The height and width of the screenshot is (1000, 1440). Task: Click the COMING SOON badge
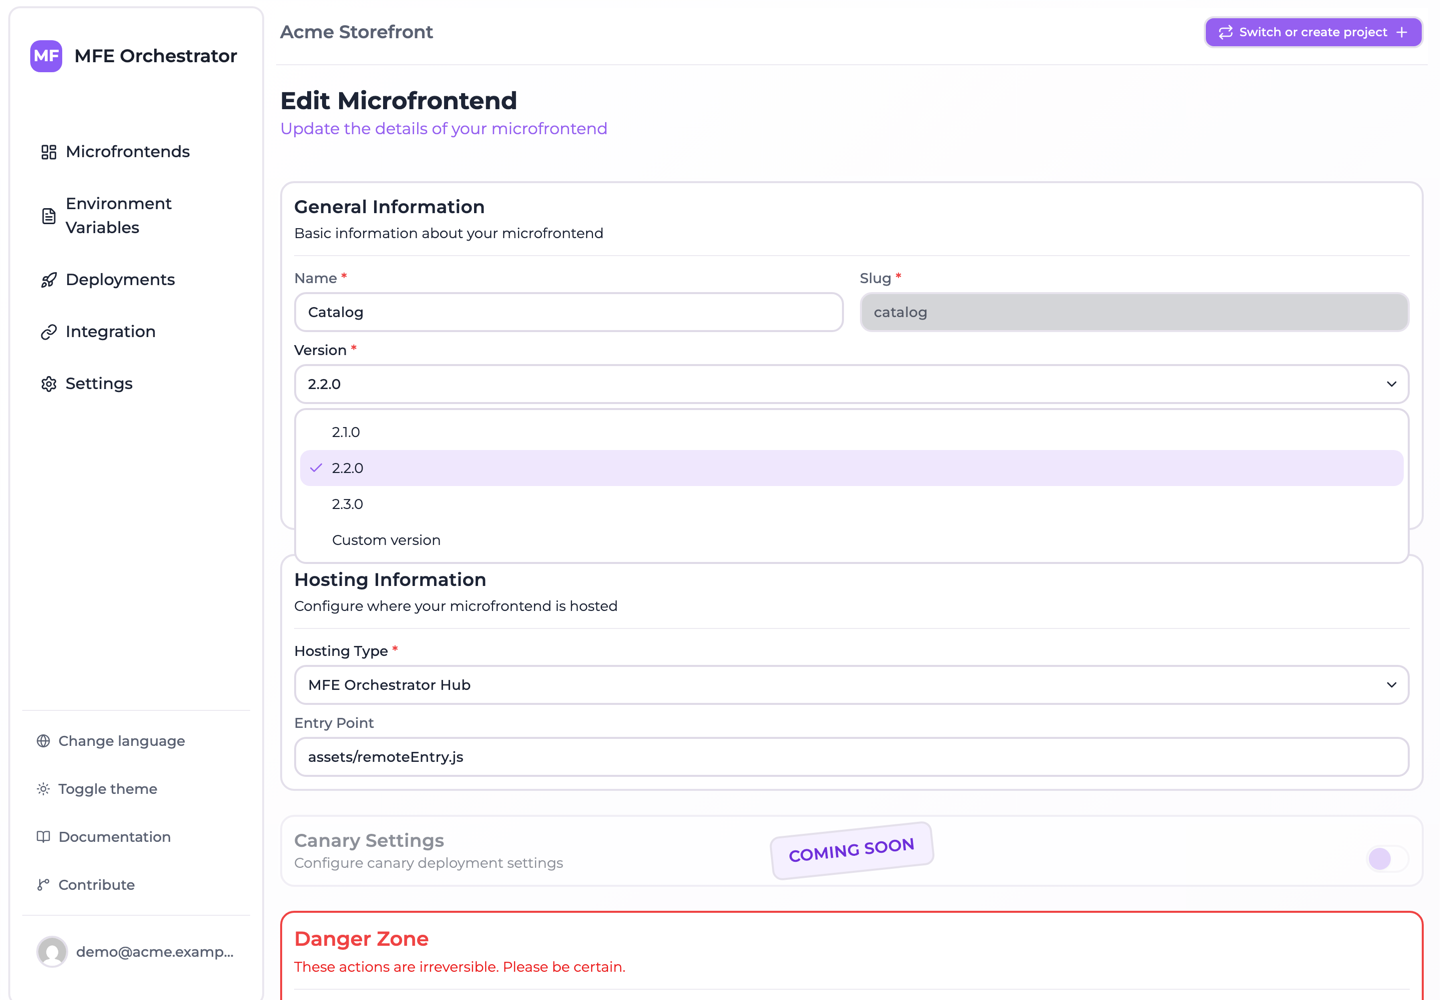[x=851, y=851]
